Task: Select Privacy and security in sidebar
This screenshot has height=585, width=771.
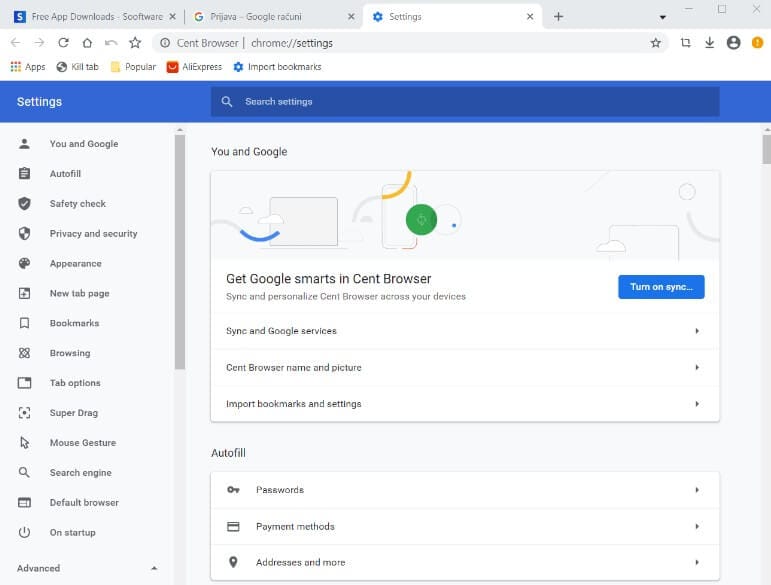Action: pos(93,234)
